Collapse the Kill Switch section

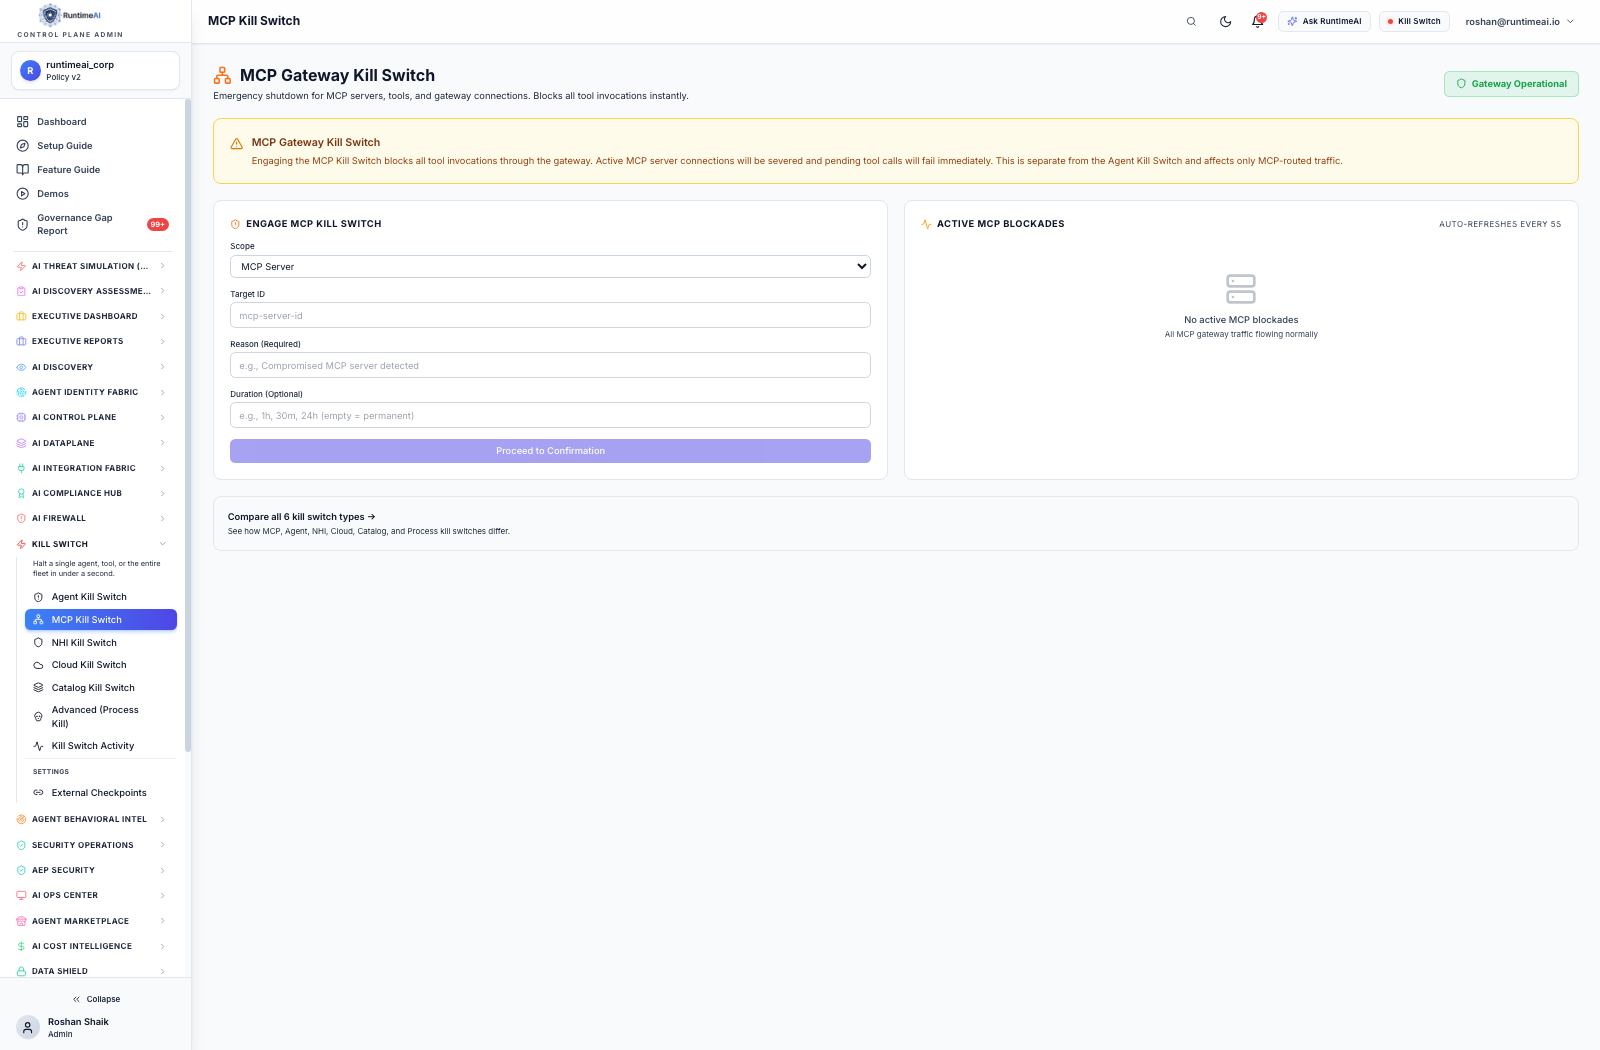click(x=92, y=544)
